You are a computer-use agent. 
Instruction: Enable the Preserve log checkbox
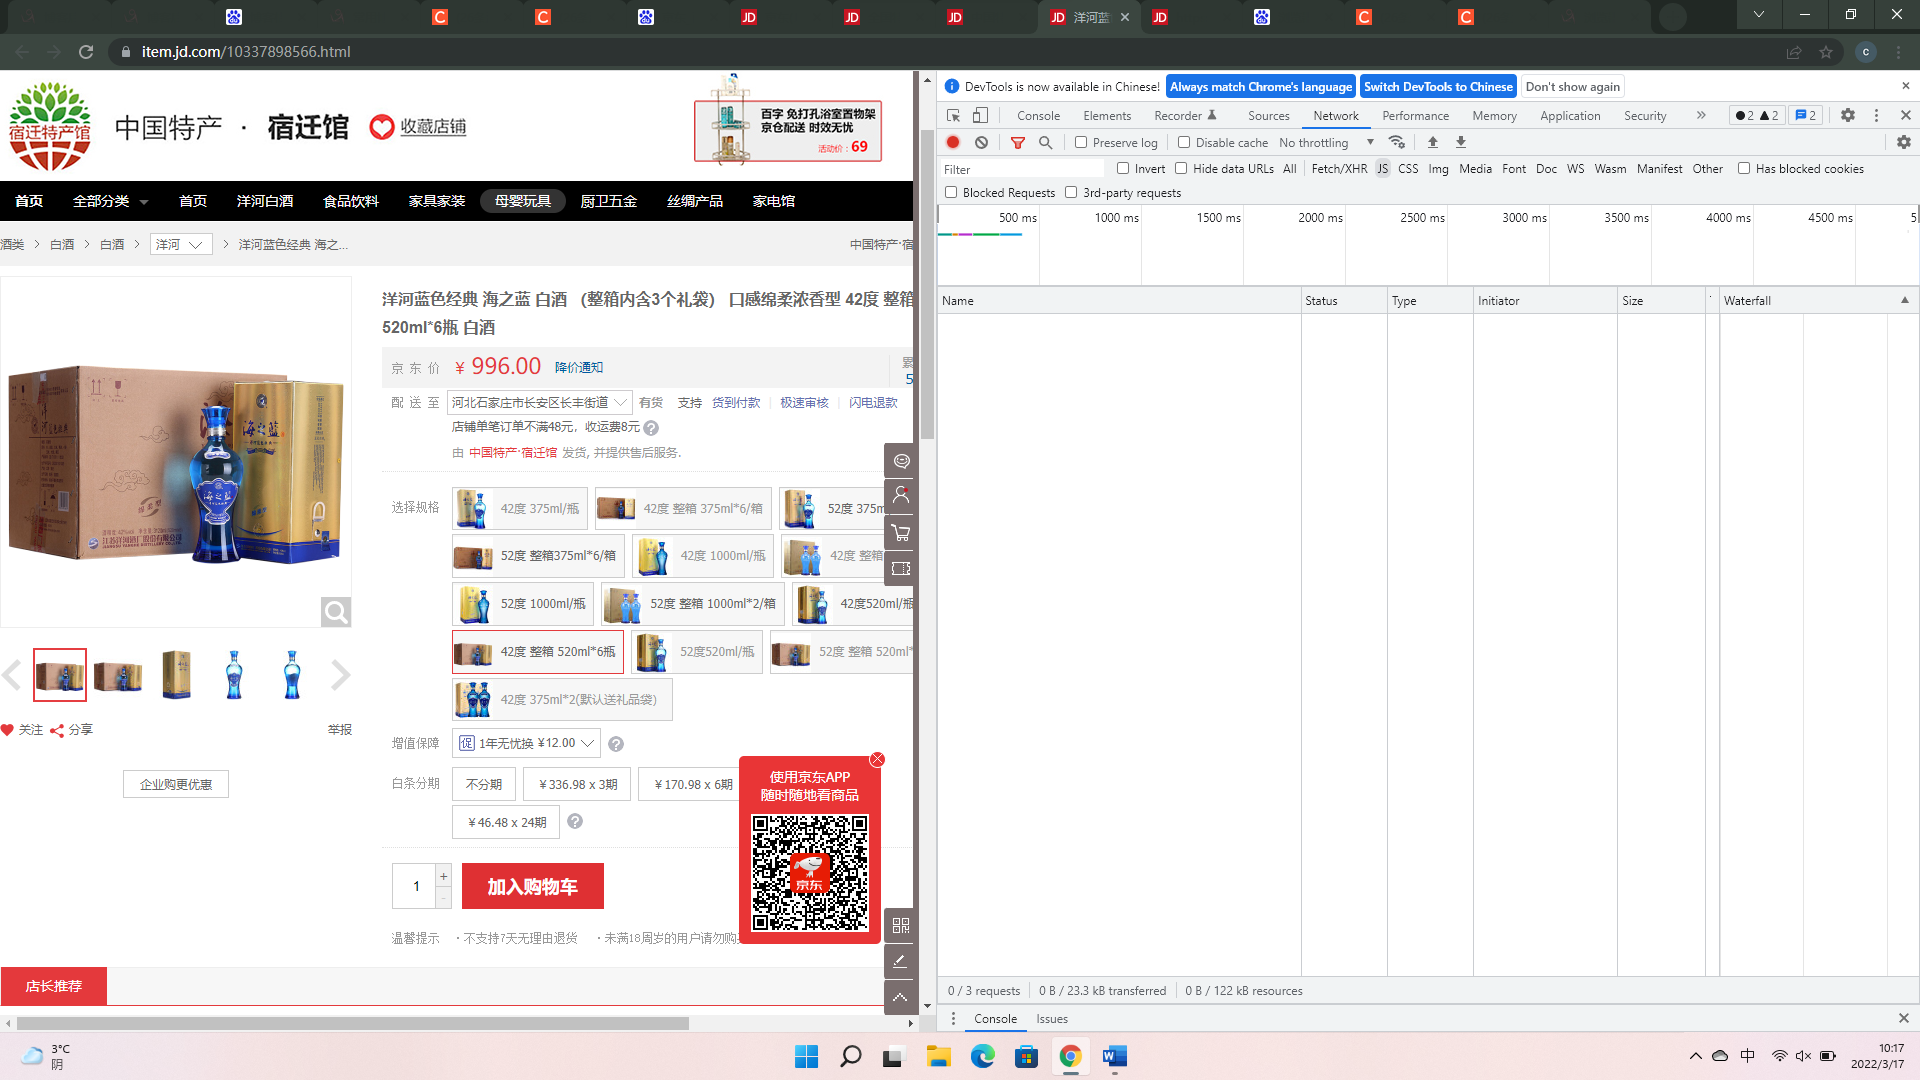tap(1081, 142)
